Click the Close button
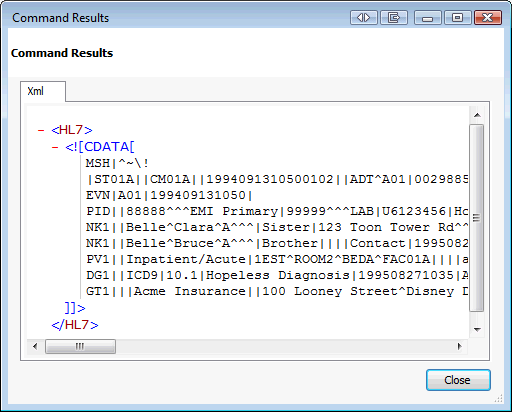This screenshot has height=412, width=512. click(x=458, y=380)
